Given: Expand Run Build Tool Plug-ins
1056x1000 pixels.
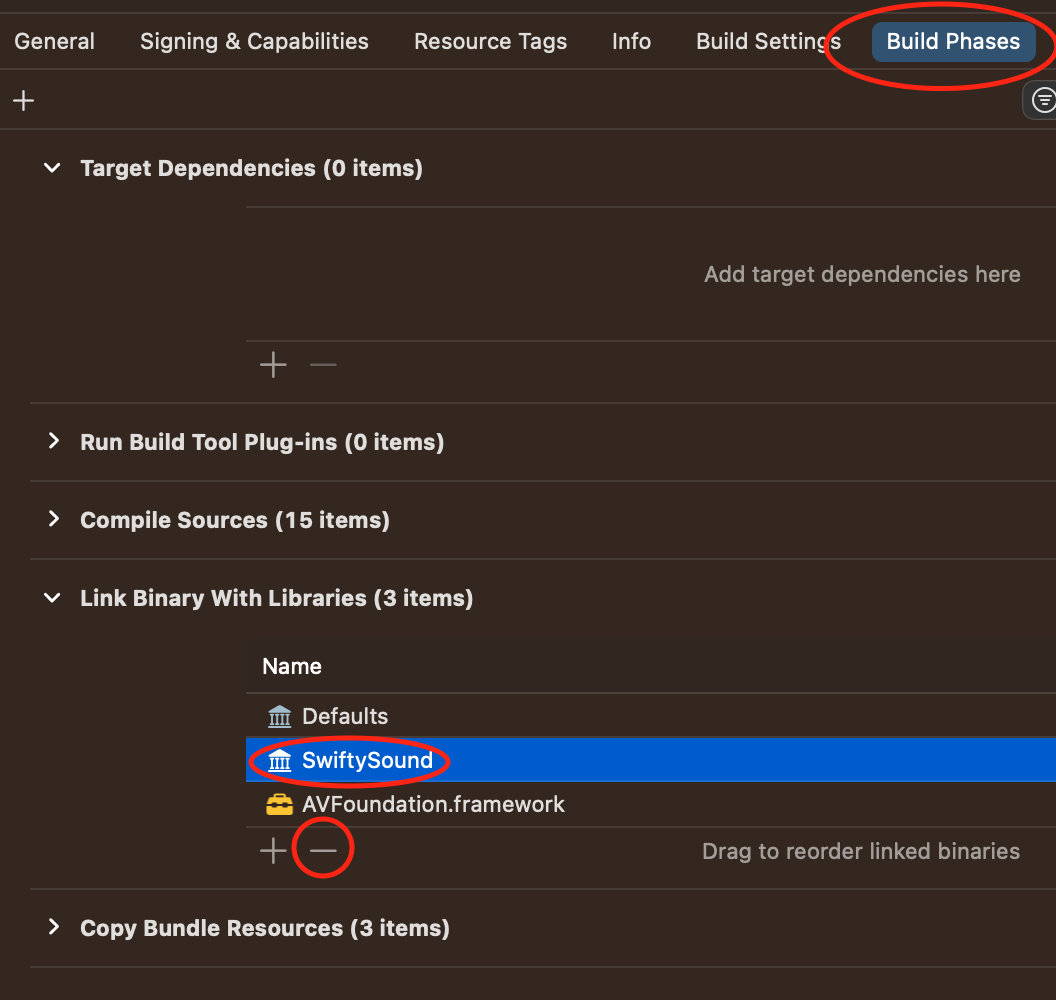Looking at the screenshot, I should (52, 442).
